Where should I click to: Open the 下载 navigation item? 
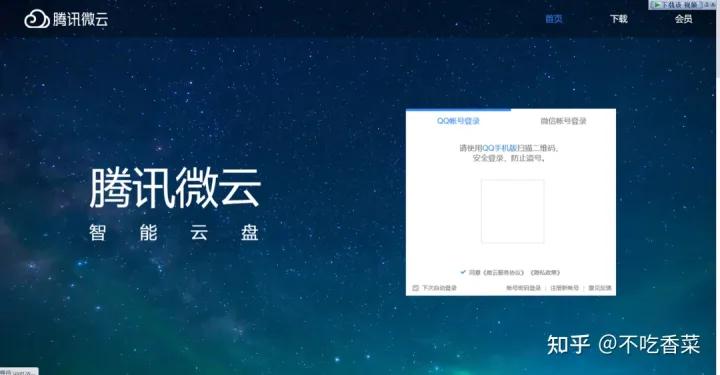(619, 19)
